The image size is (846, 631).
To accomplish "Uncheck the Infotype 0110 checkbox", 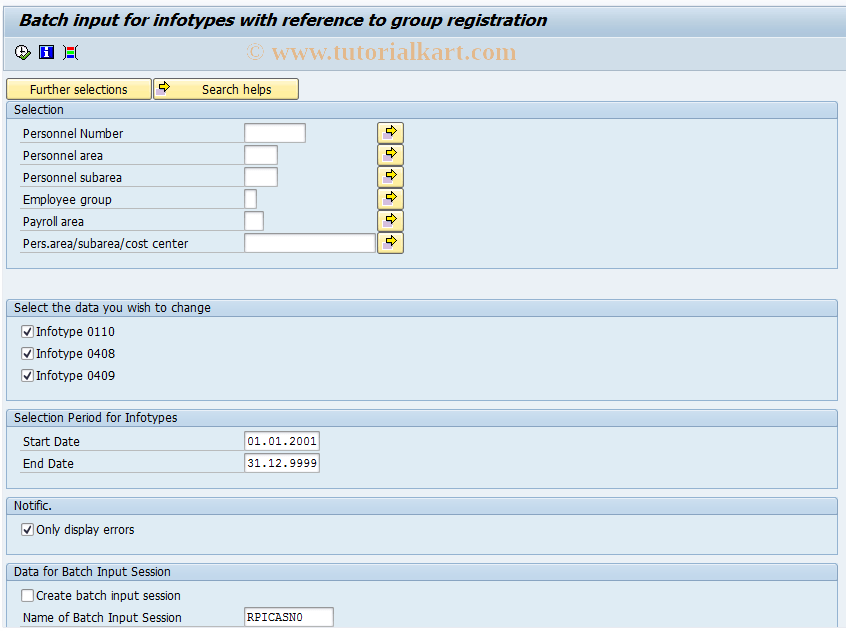I will 27,331.
